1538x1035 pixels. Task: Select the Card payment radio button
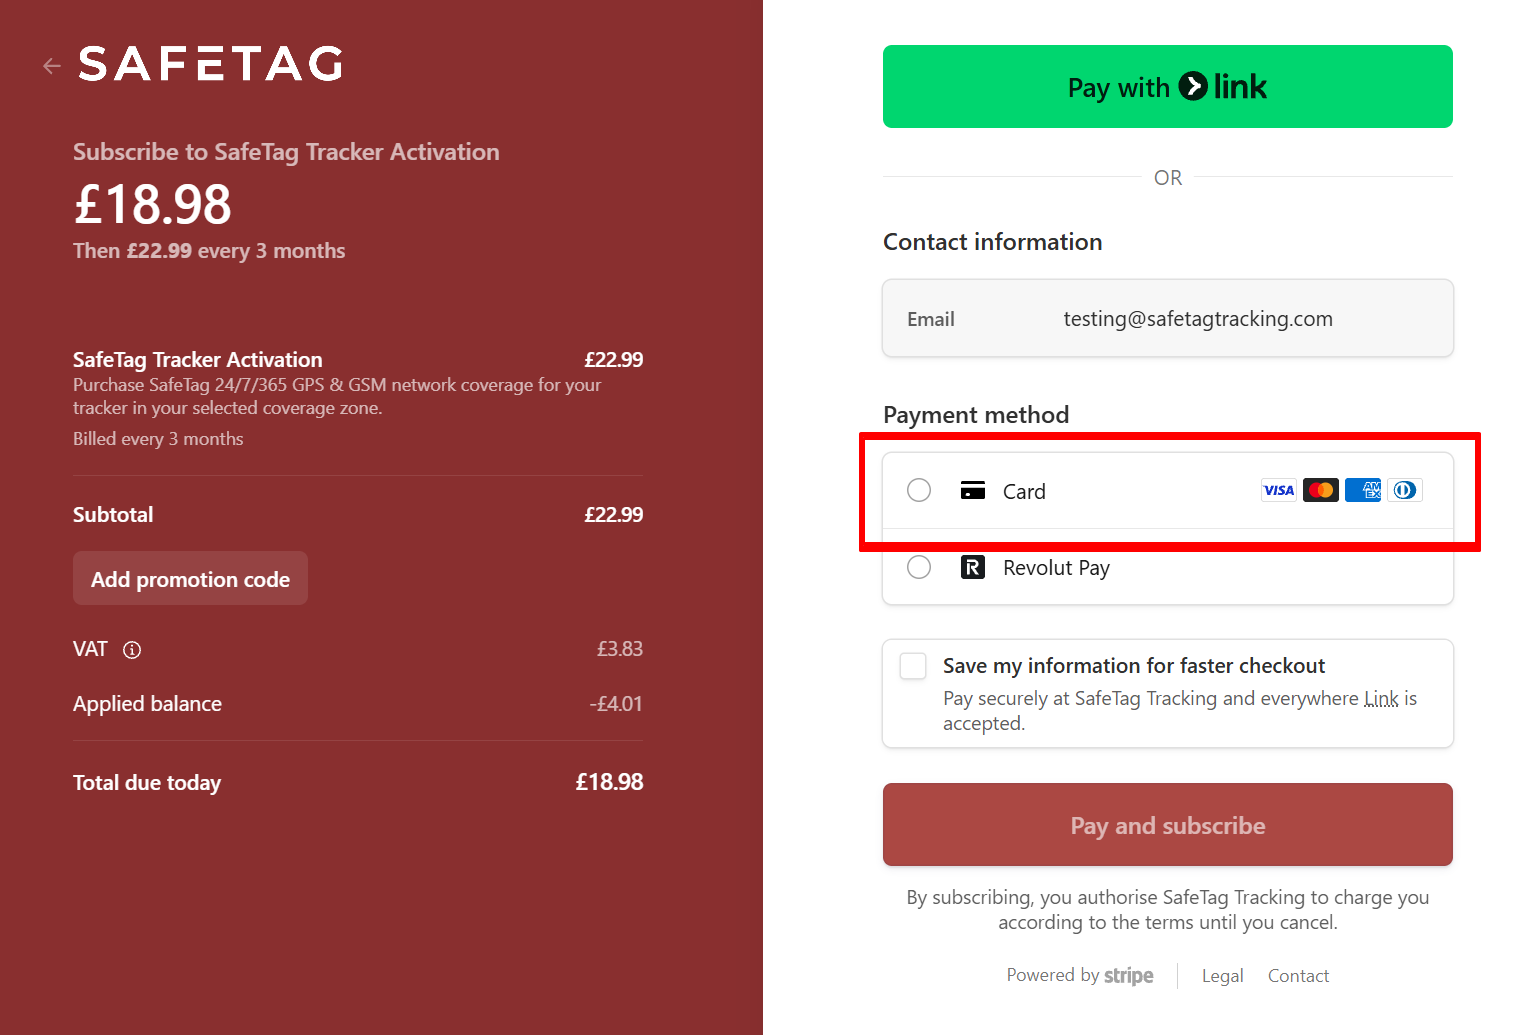coord(919,490)
